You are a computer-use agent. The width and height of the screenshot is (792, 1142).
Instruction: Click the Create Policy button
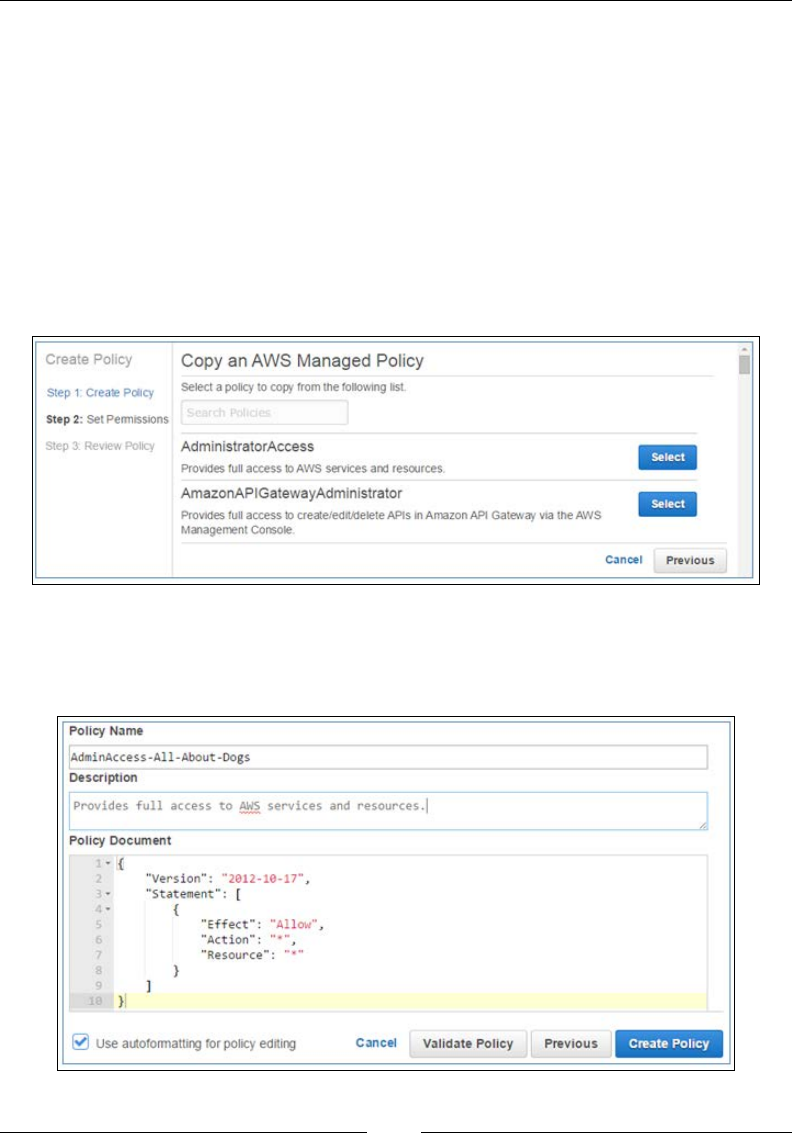(668, 1043)
